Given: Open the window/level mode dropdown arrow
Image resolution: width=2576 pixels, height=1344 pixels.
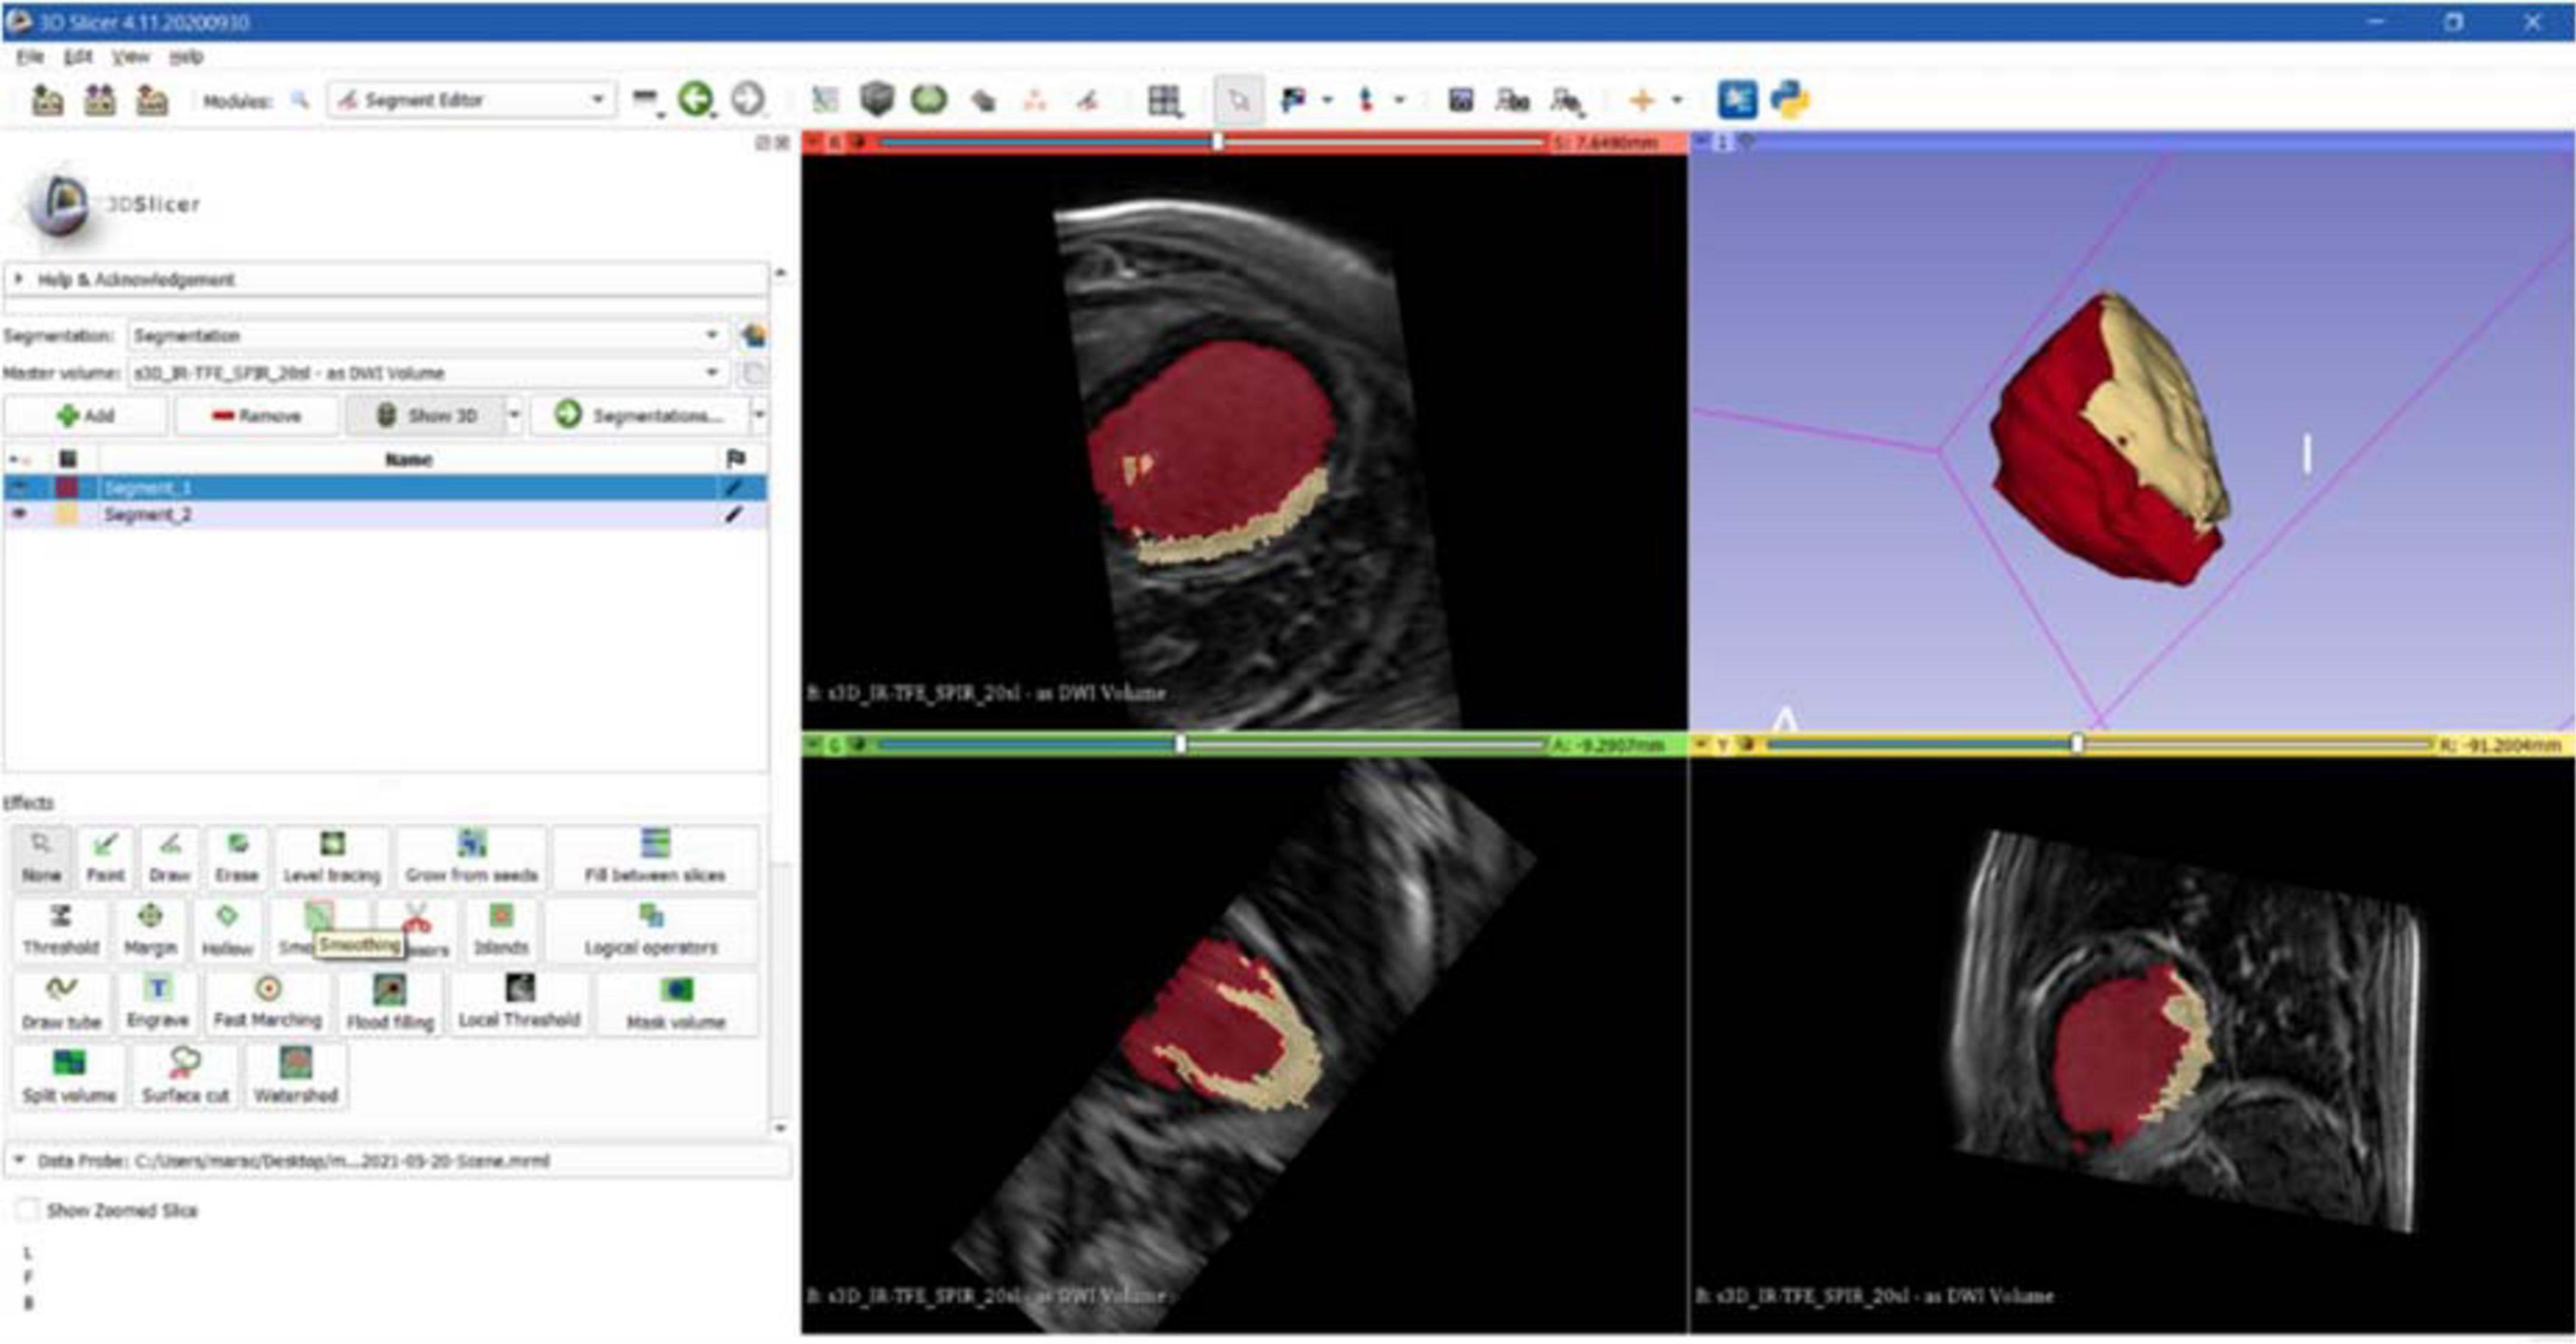Looking at the screenshot, I should (1327, 100).
